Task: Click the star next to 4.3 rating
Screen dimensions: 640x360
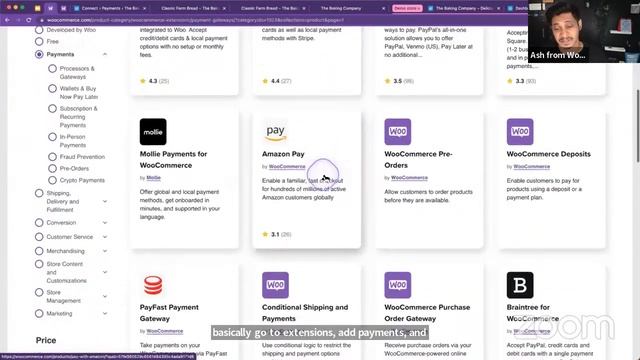Action: point(143,81)
